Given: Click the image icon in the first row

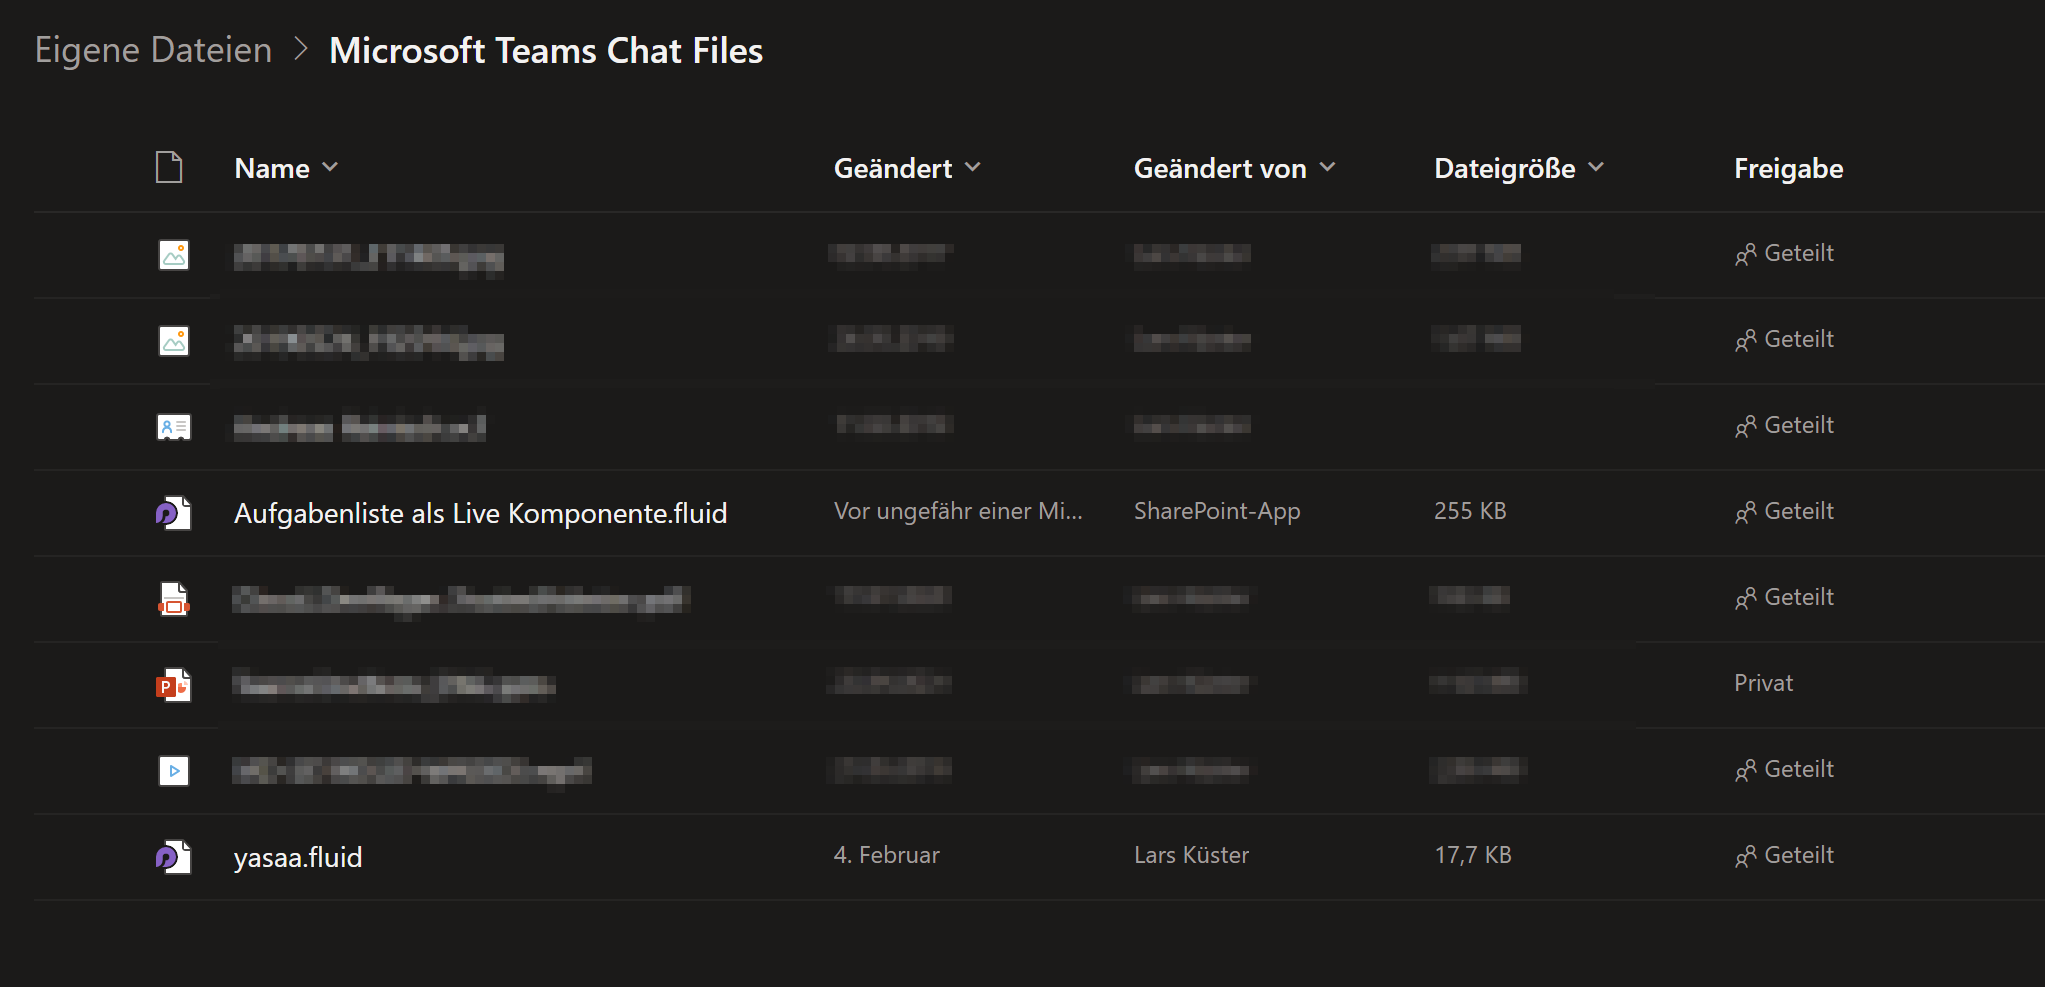Looking at the screenshot, I should (x=174, y=255).
